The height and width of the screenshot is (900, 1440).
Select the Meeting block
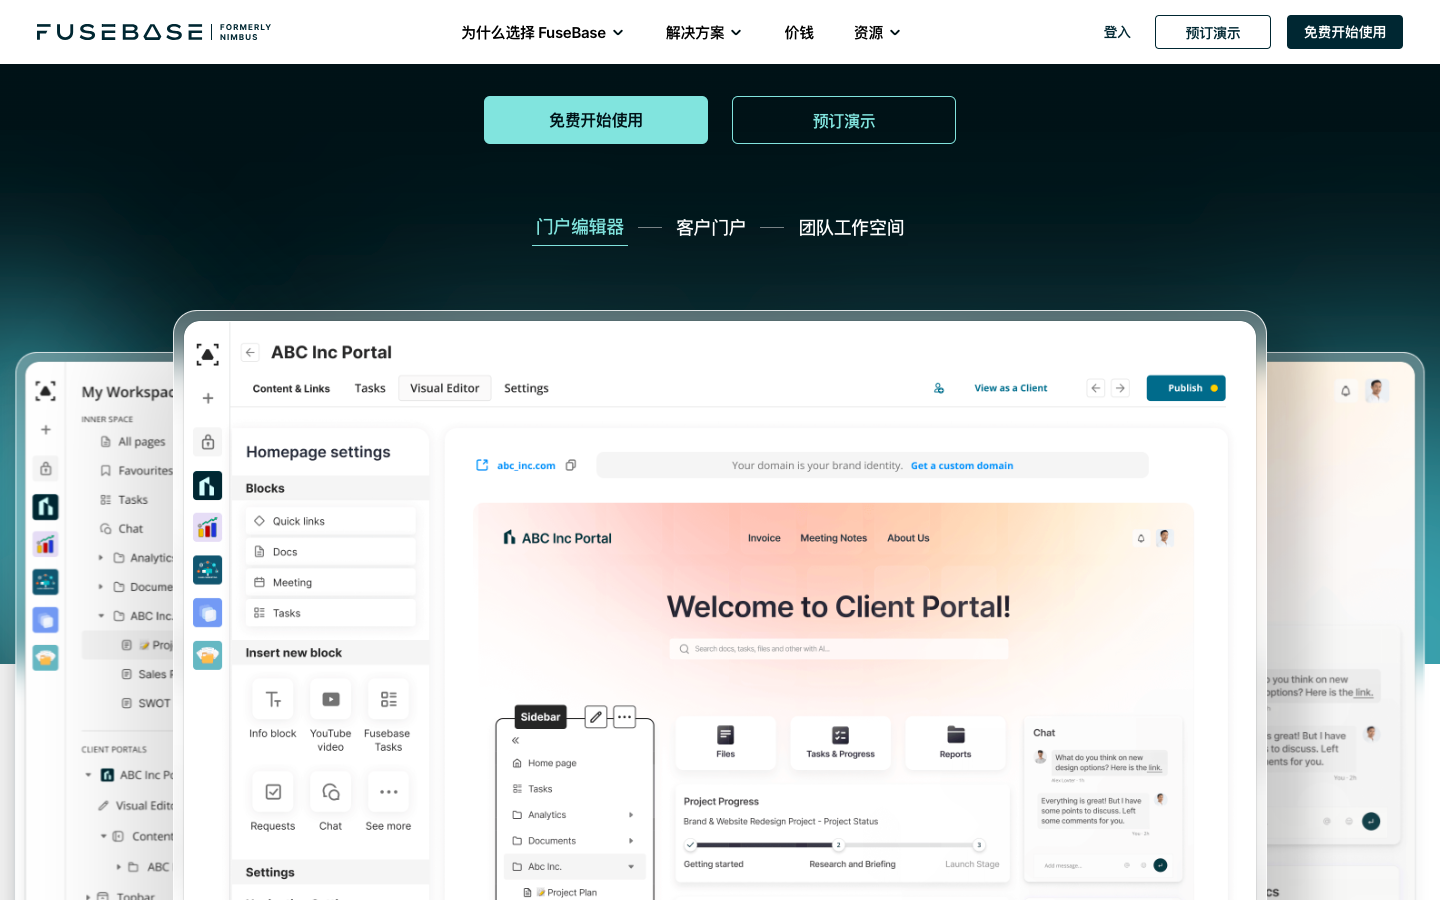point(330,582)
